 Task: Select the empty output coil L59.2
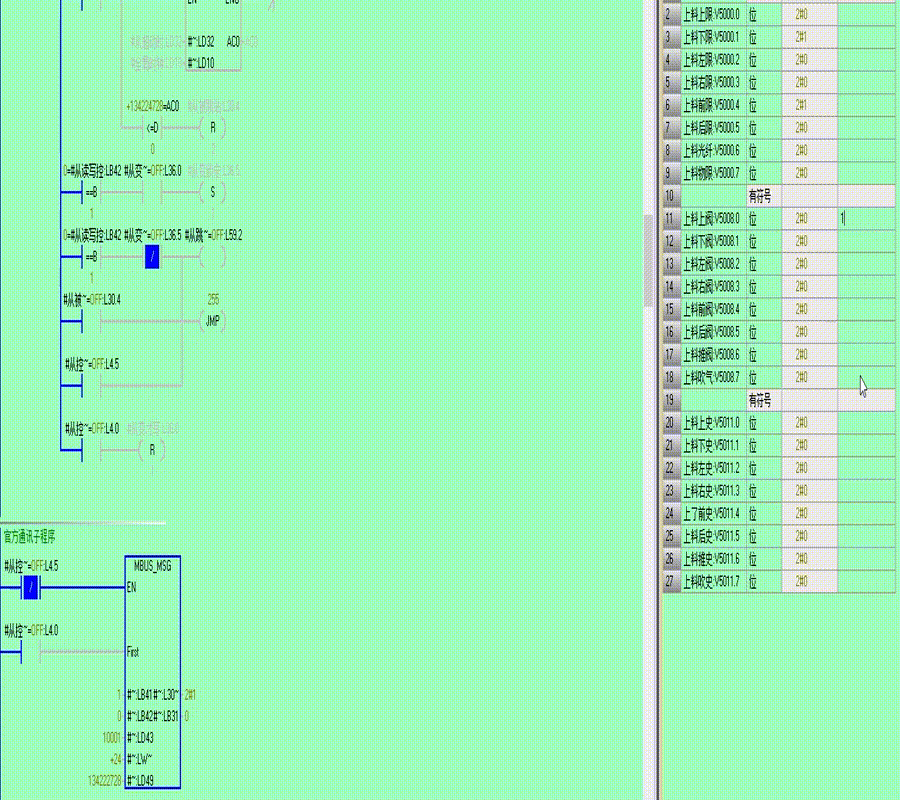coord(212,257)
